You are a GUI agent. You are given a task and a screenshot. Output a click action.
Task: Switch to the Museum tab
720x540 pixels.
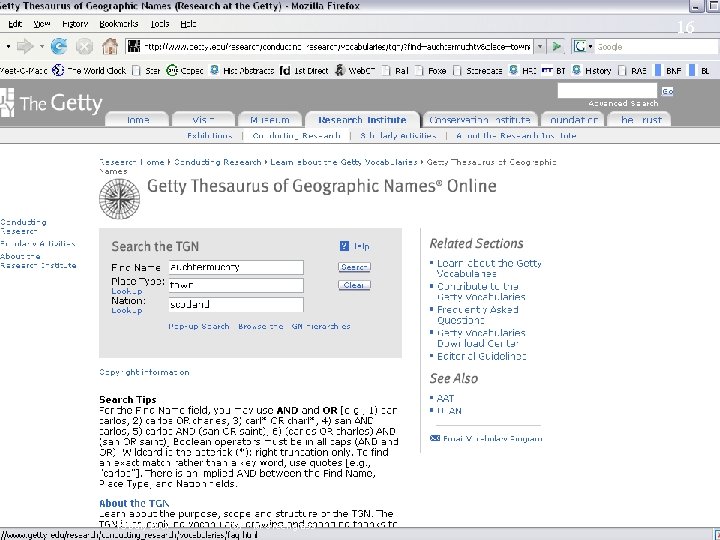tap(270, 120)
